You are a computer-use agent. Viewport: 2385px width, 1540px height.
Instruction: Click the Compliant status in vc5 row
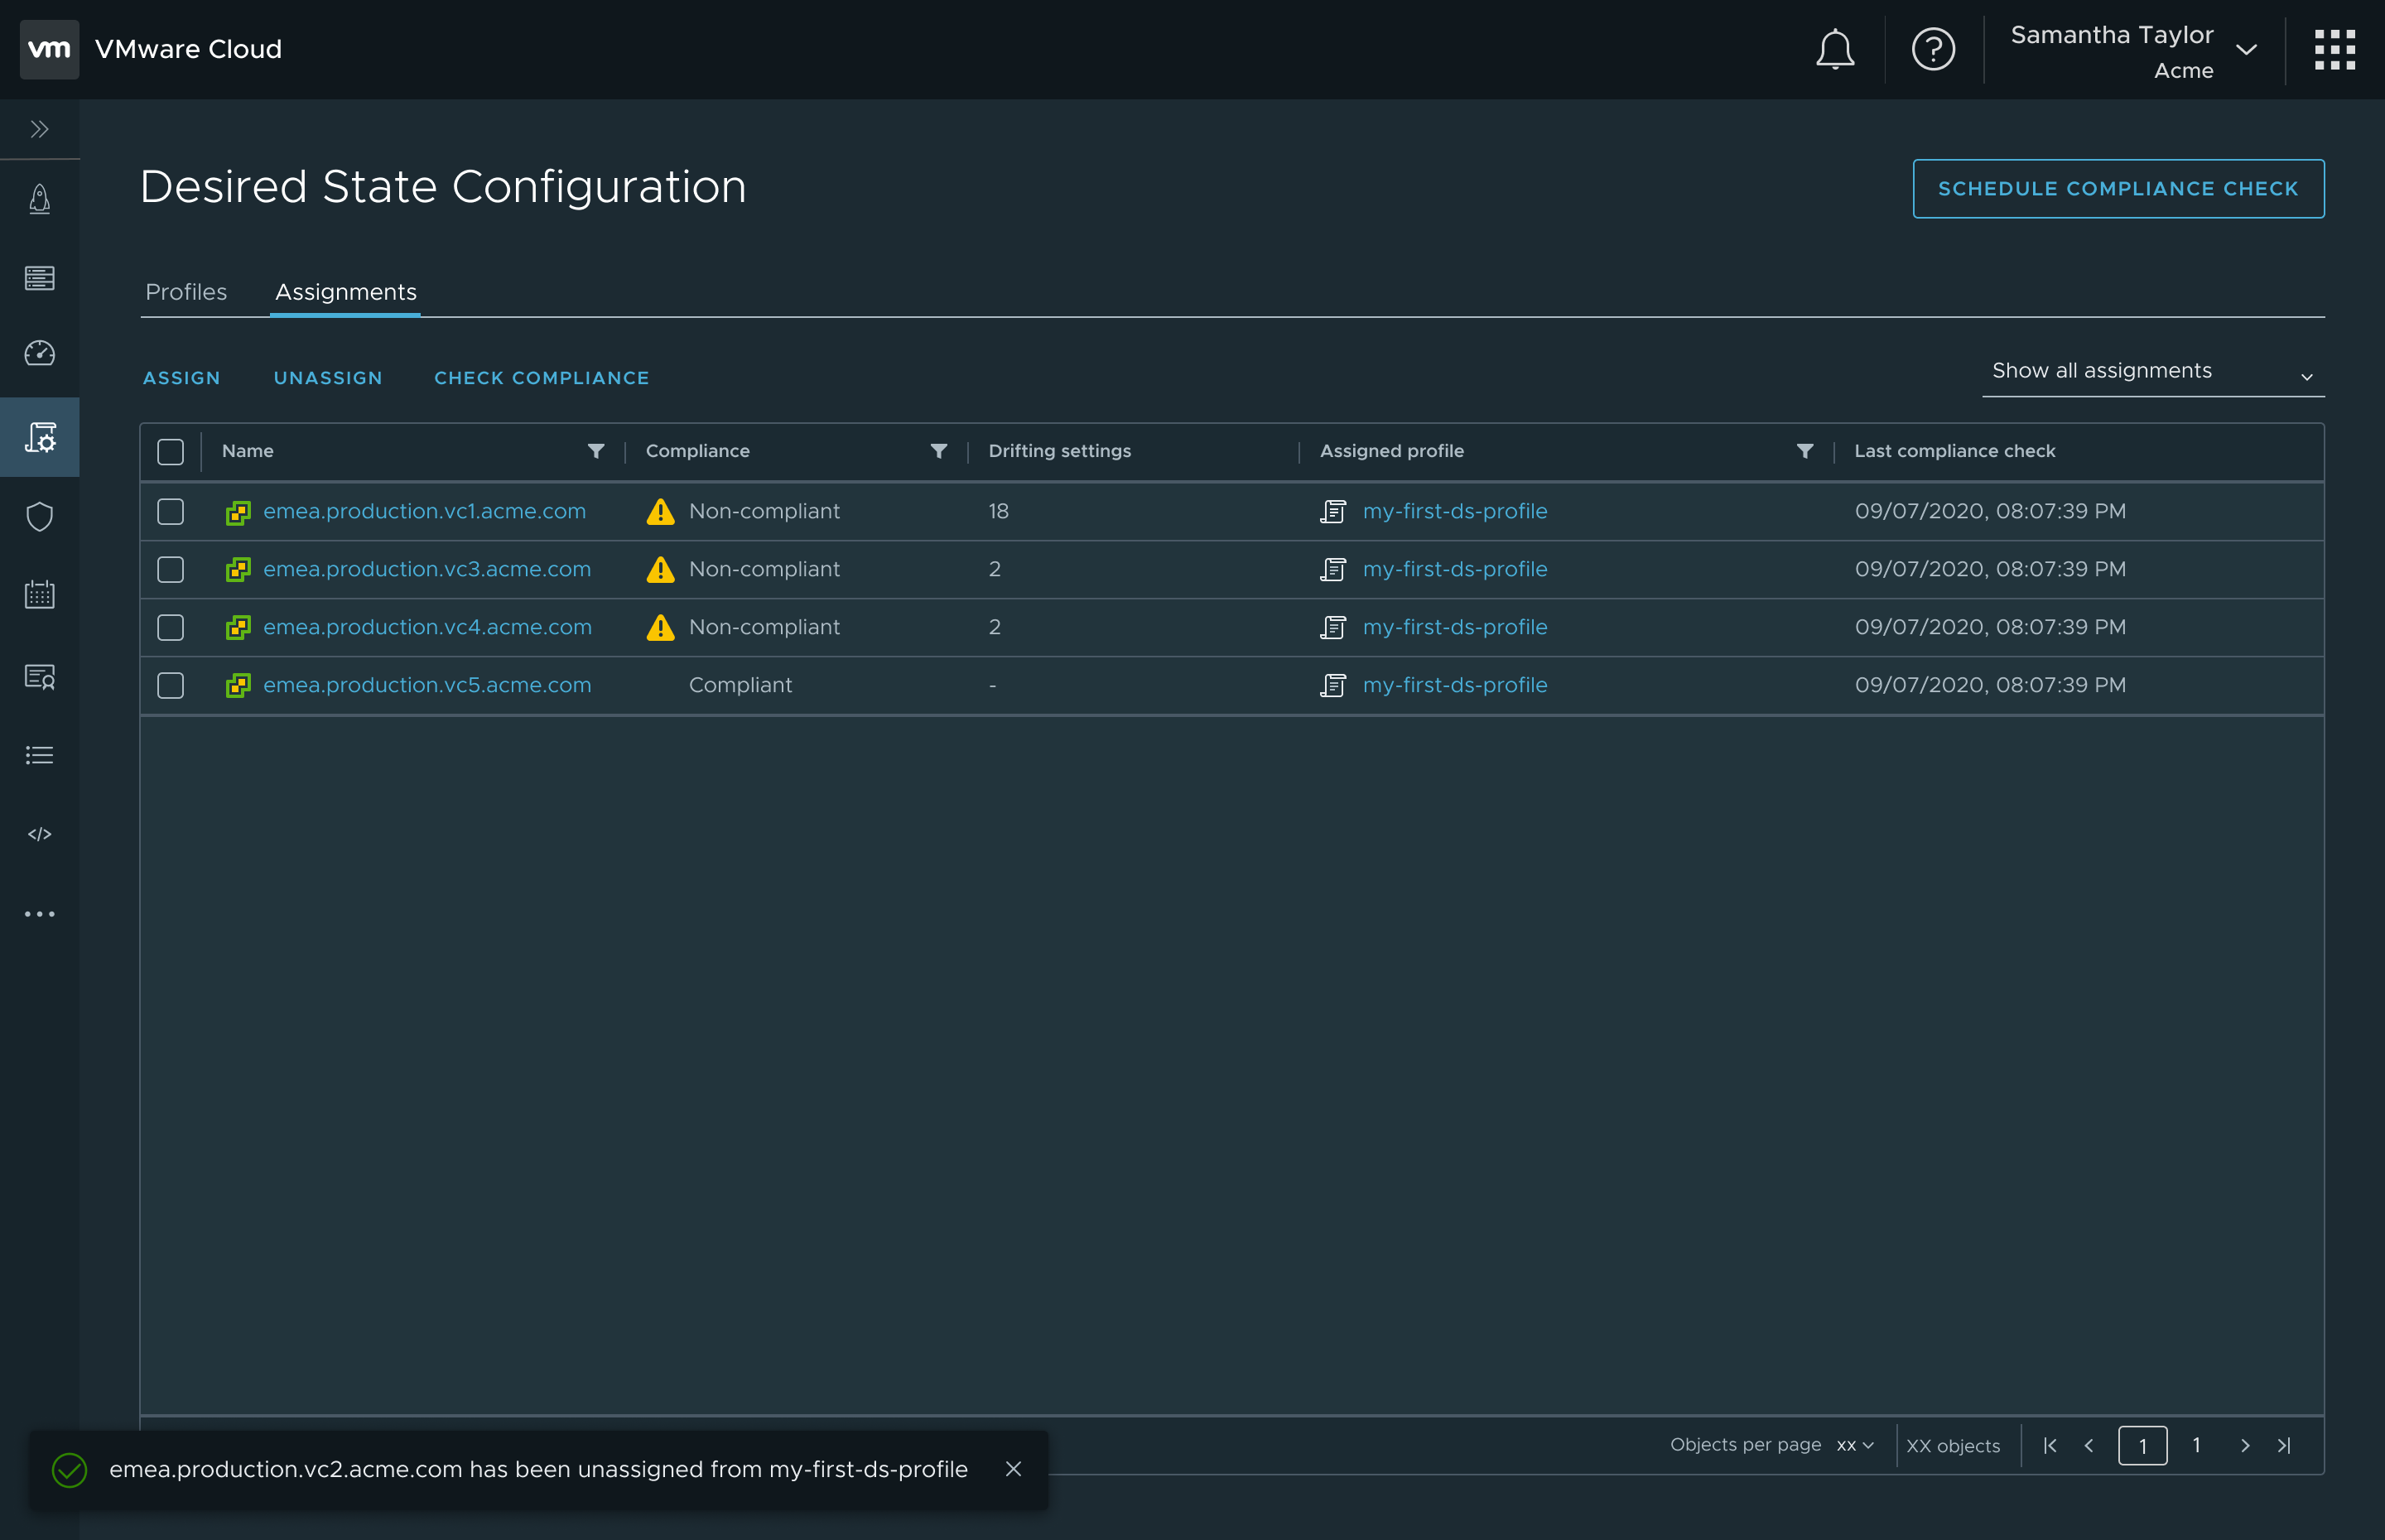pos(740,685)
